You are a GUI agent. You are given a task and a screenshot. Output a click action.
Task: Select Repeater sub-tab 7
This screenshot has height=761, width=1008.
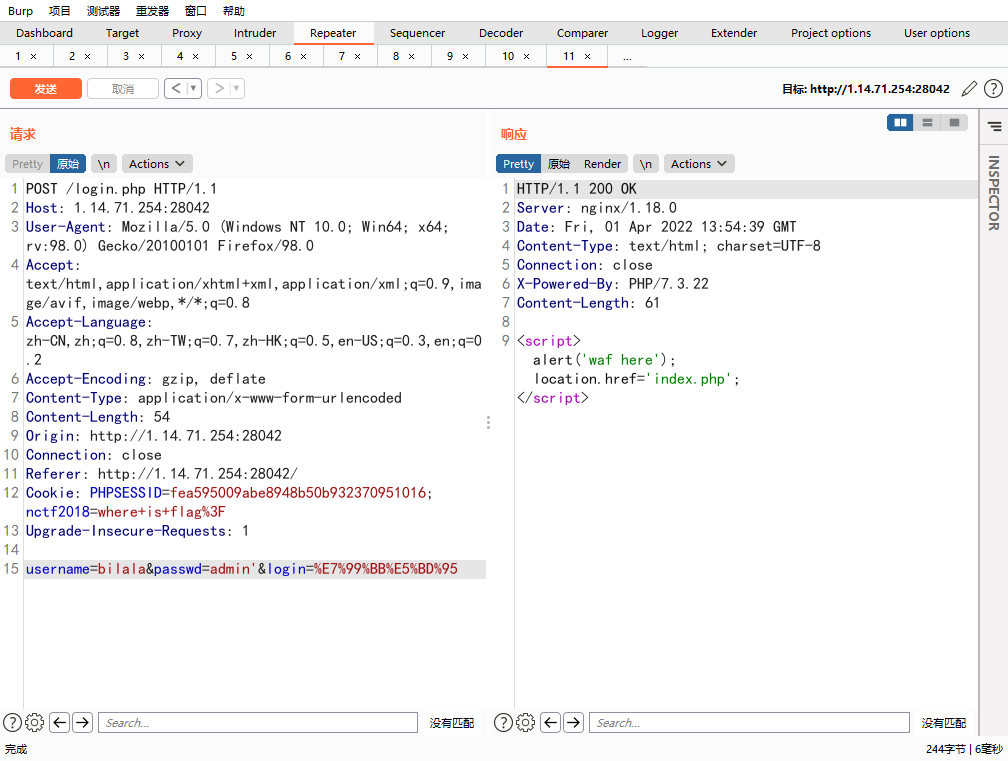click(x=342, y=56)
